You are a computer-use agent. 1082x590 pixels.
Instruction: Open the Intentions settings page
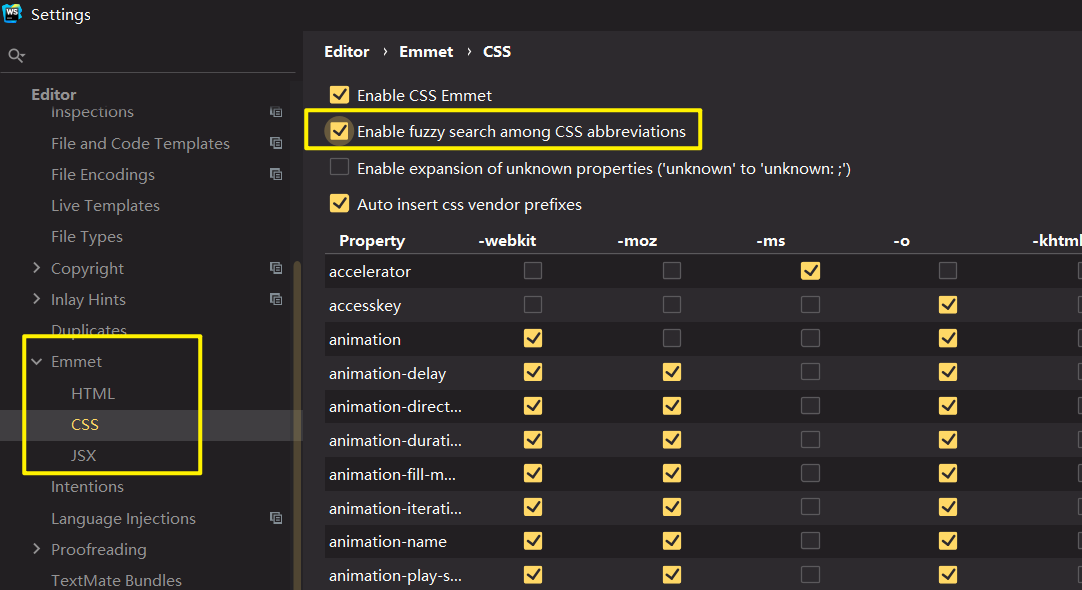point(87,486)
